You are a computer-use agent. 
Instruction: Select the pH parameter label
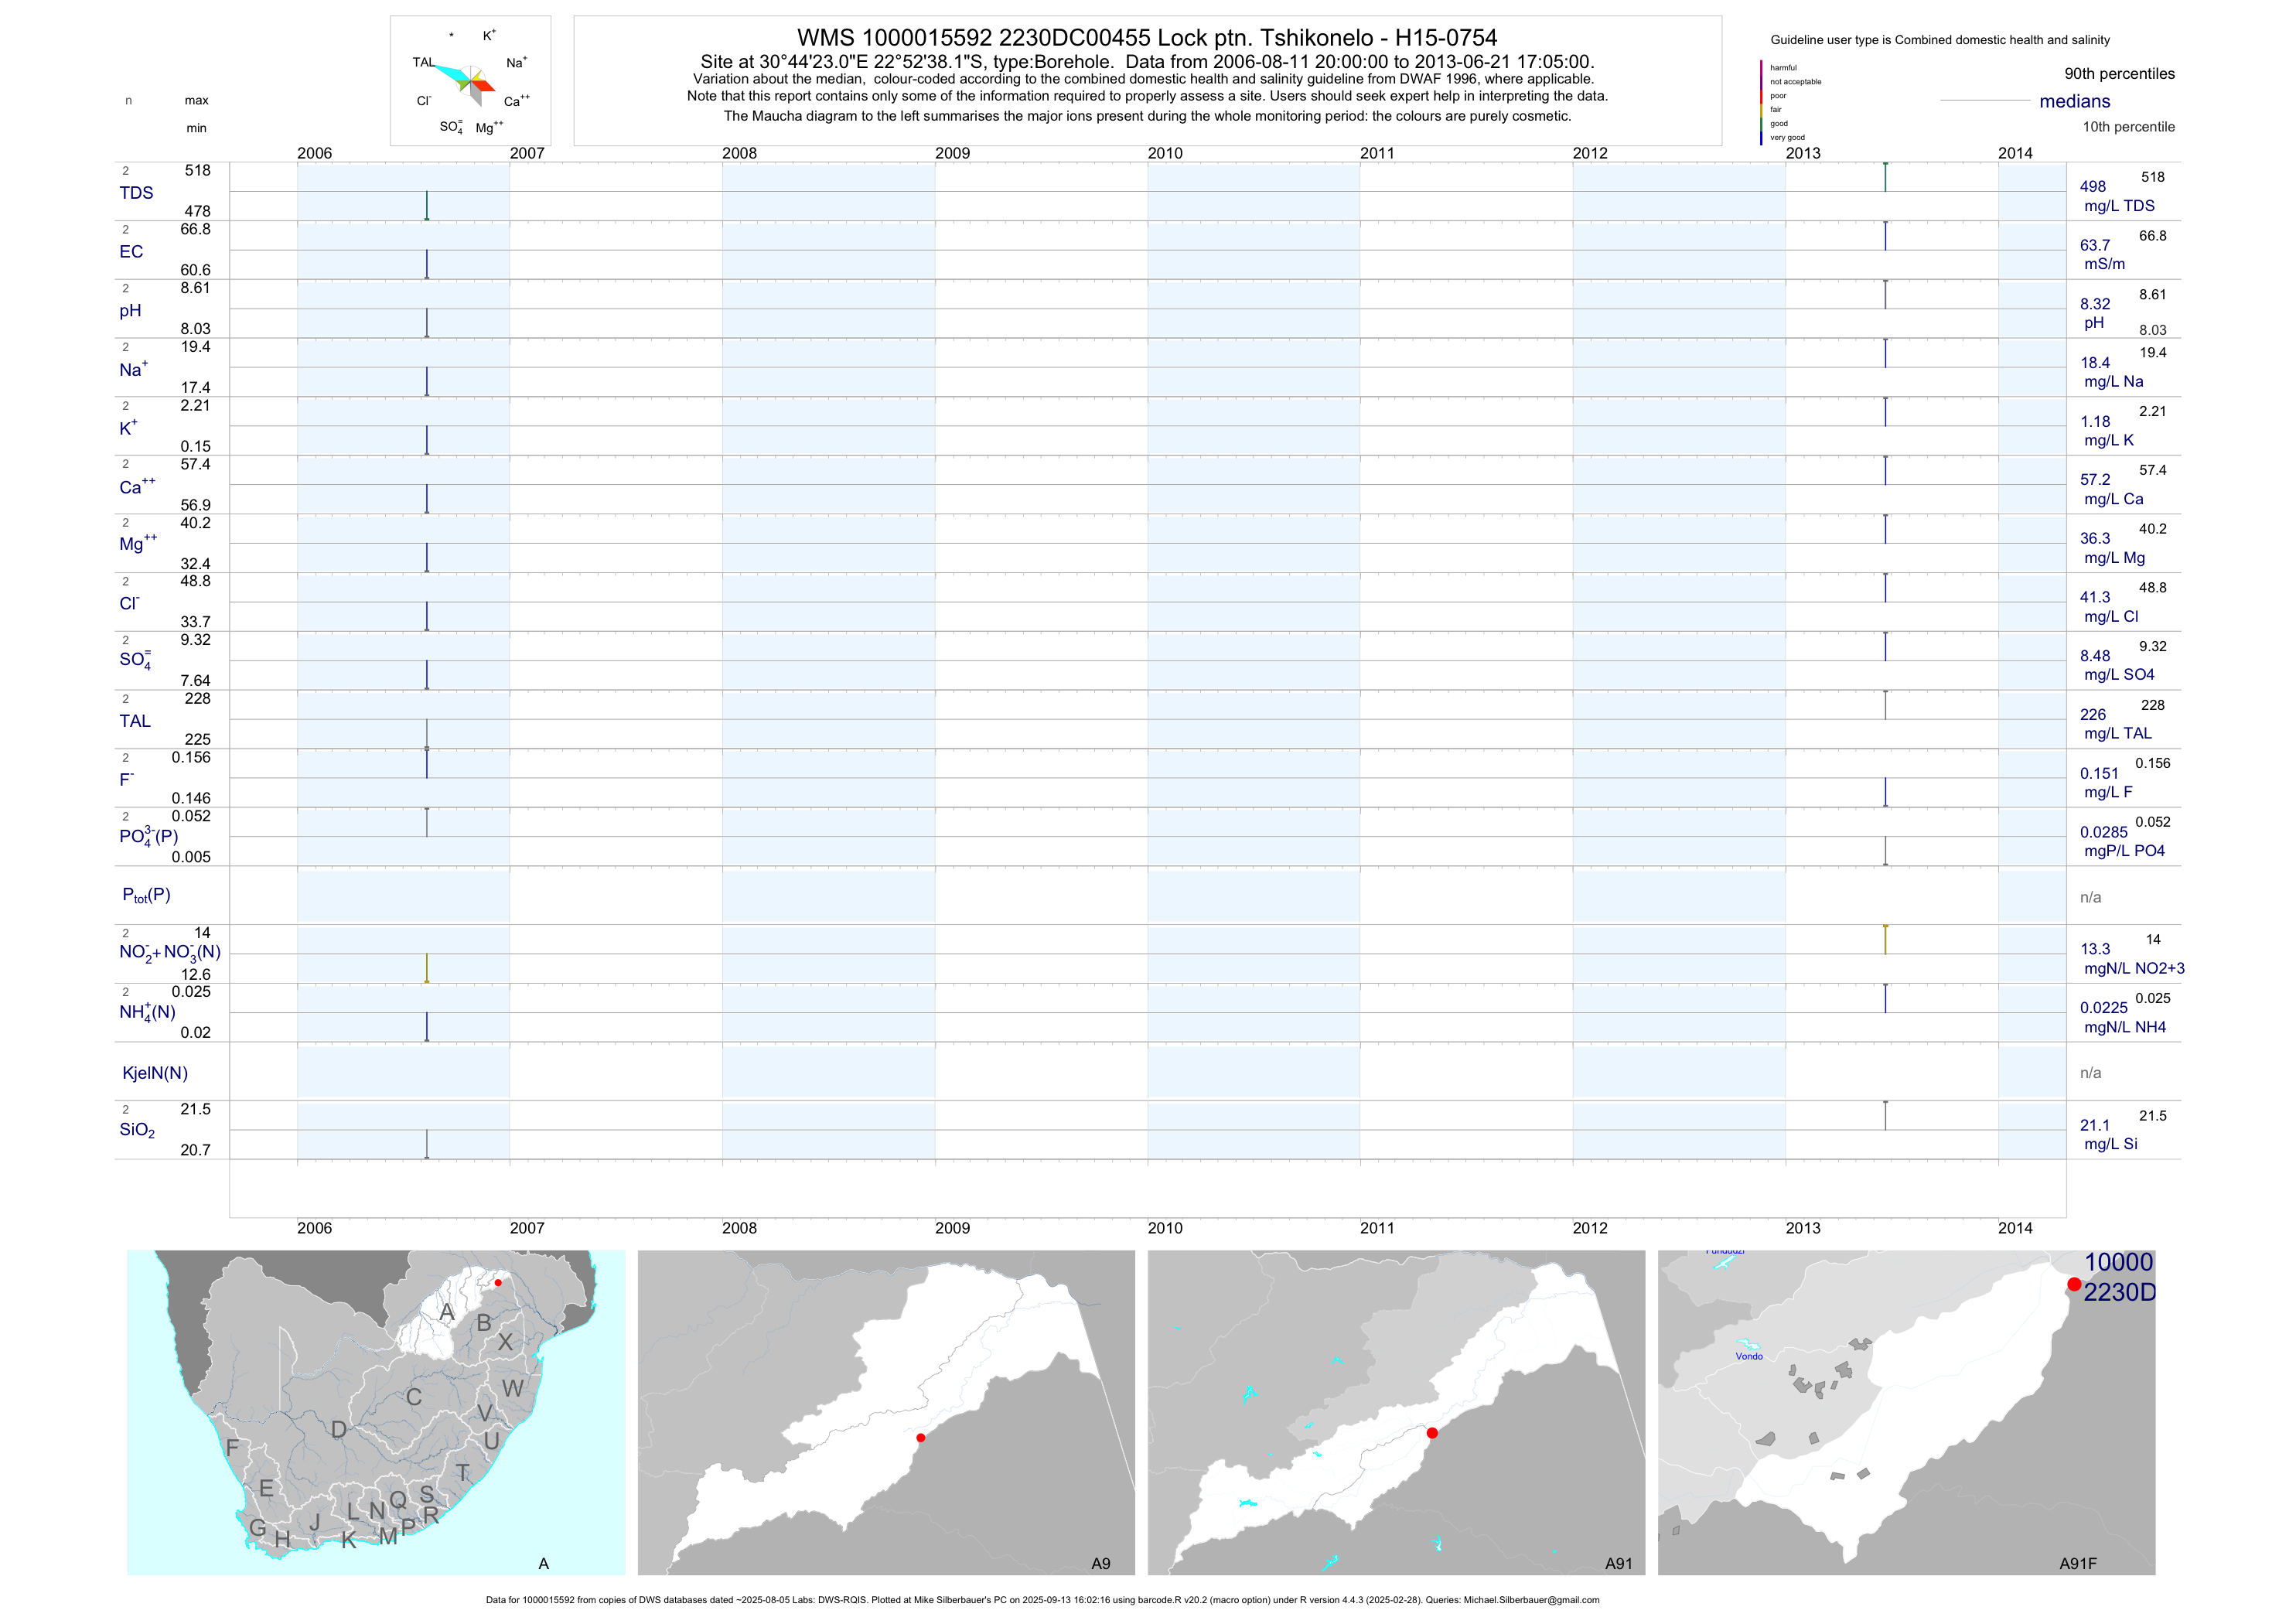pyautogui.click(x=130, y=311)
